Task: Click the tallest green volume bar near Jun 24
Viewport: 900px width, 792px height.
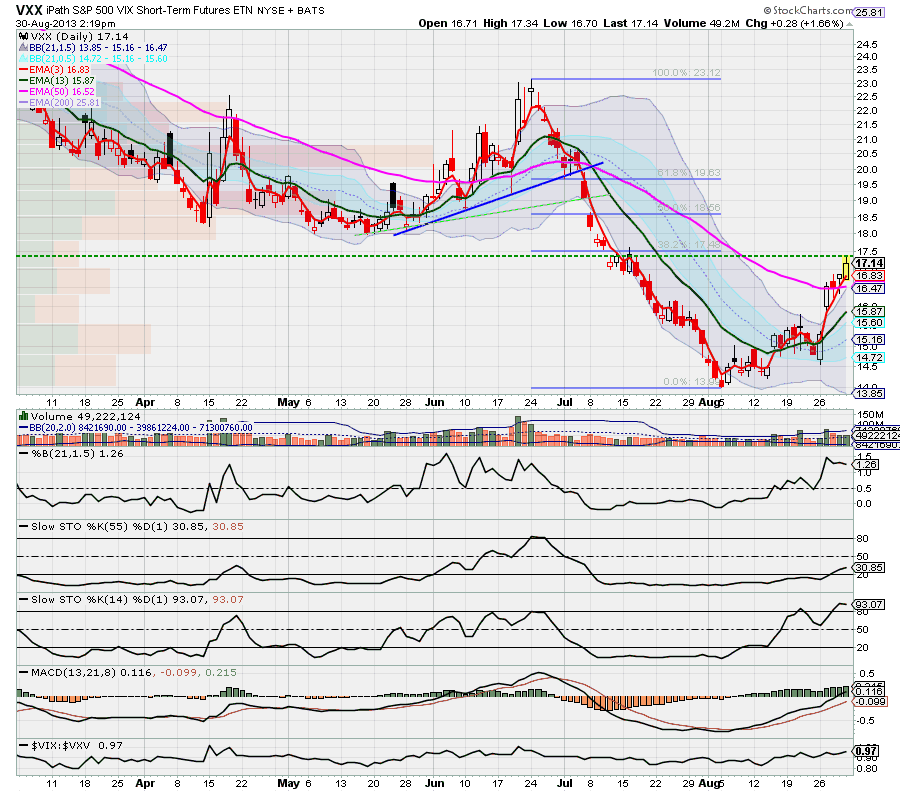Action: point(518,431)
